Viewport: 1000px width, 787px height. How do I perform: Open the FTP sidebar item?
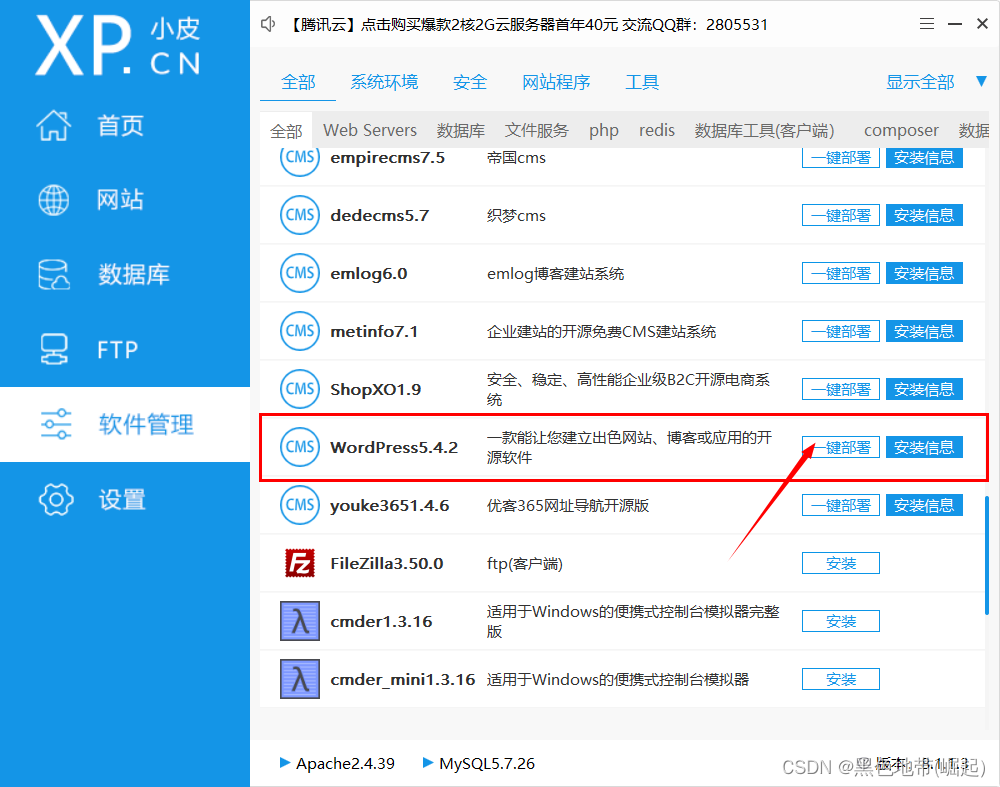pyautogui.click(x=124, y=349)
